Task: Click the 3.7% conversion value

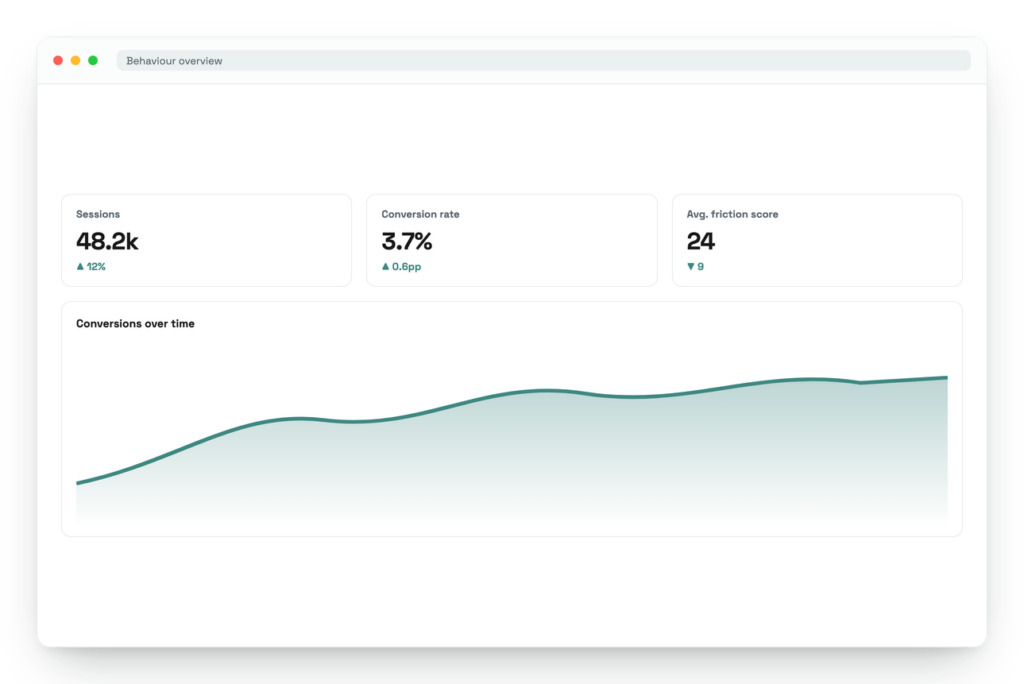Action: (407, 242)
